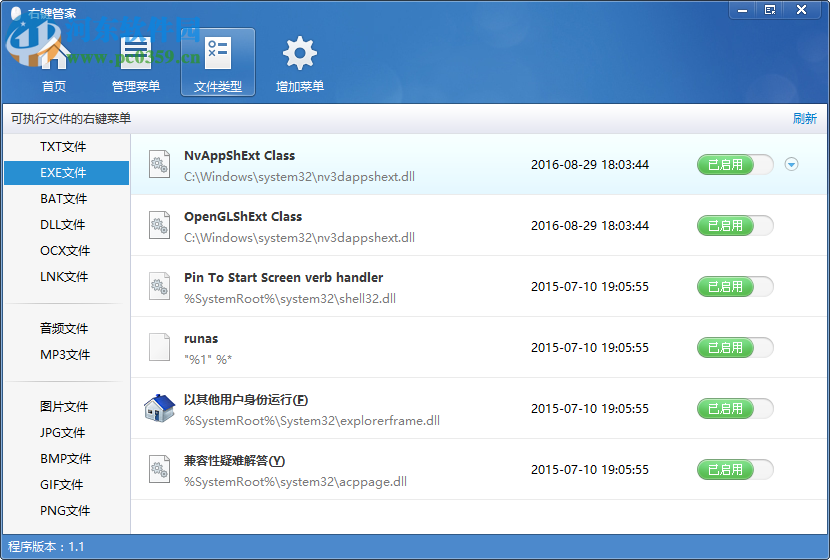Click the NvAppShExt Class file icon
Image resolution: width=830 pixels, height=560 pixels.
pos(159,164)
